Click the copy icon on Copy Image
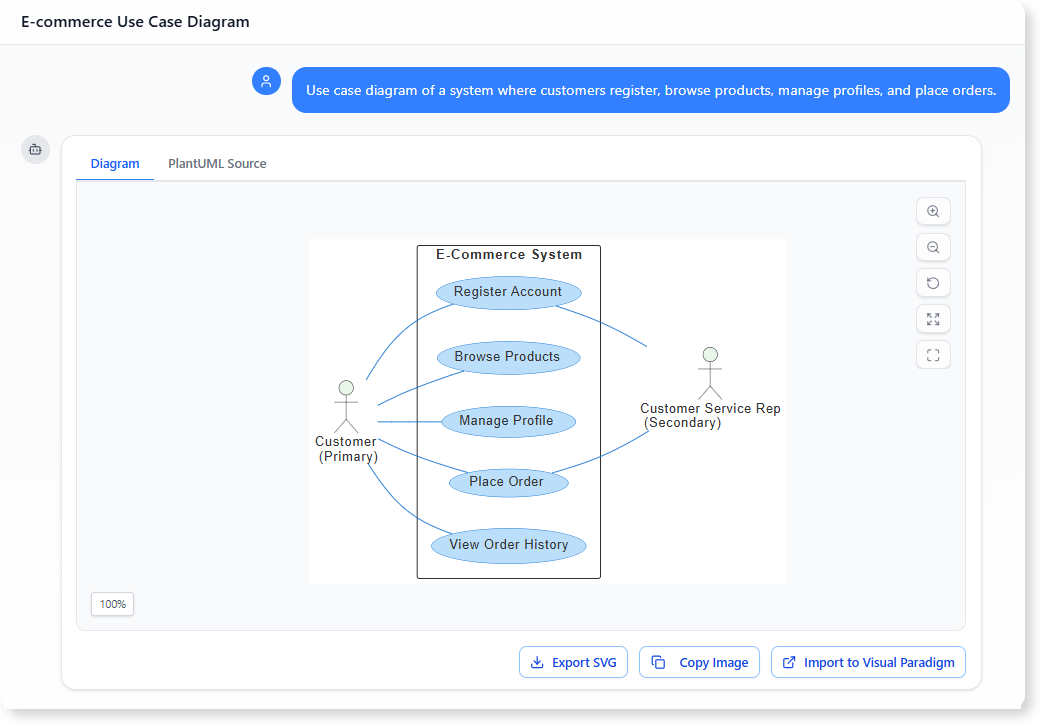The height and width of the screenshot is (726, 1040). [x=658, y=661]
